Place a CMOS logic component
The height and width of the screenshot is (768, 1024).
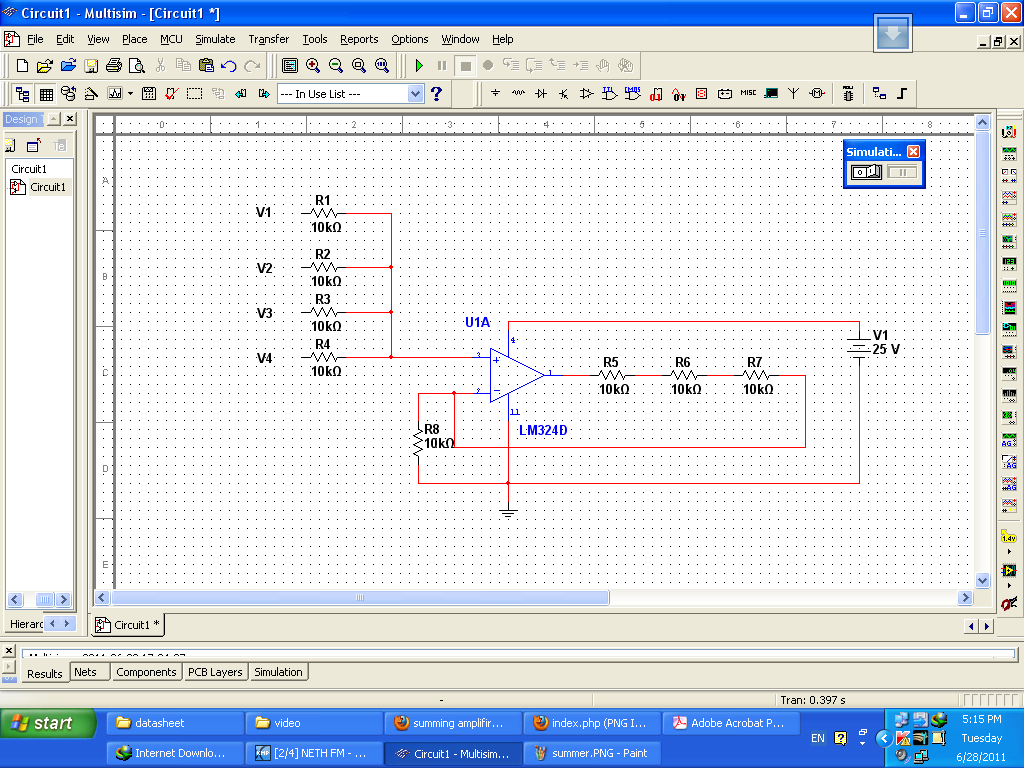click(632, 93)
